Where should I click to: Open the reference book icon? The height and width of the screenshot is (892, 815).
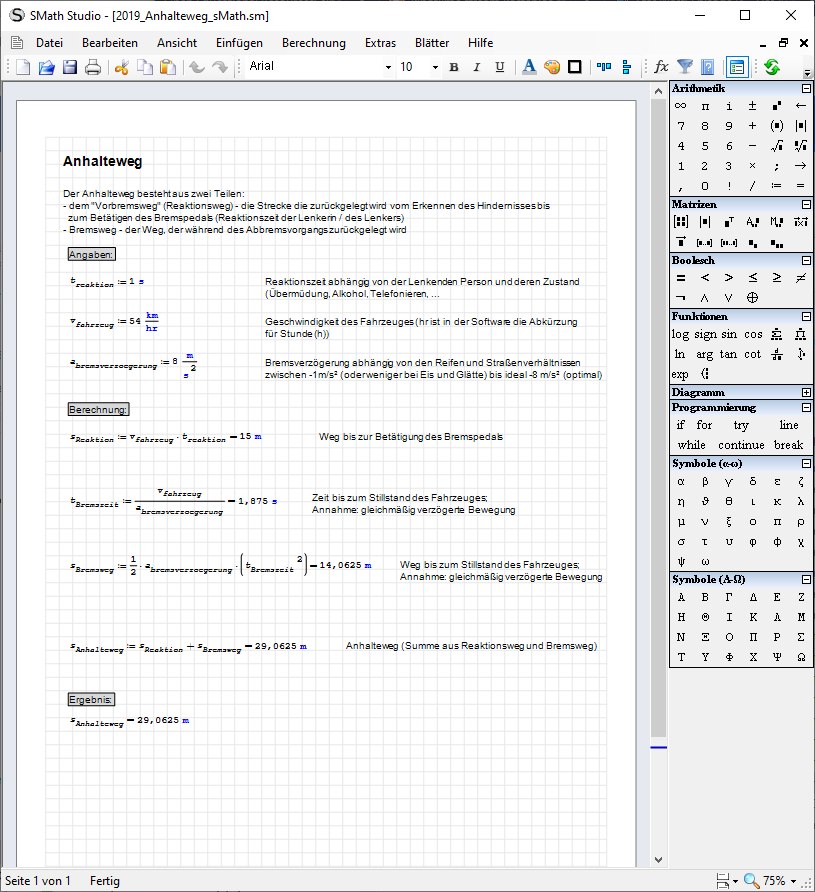tap(708, 67)
